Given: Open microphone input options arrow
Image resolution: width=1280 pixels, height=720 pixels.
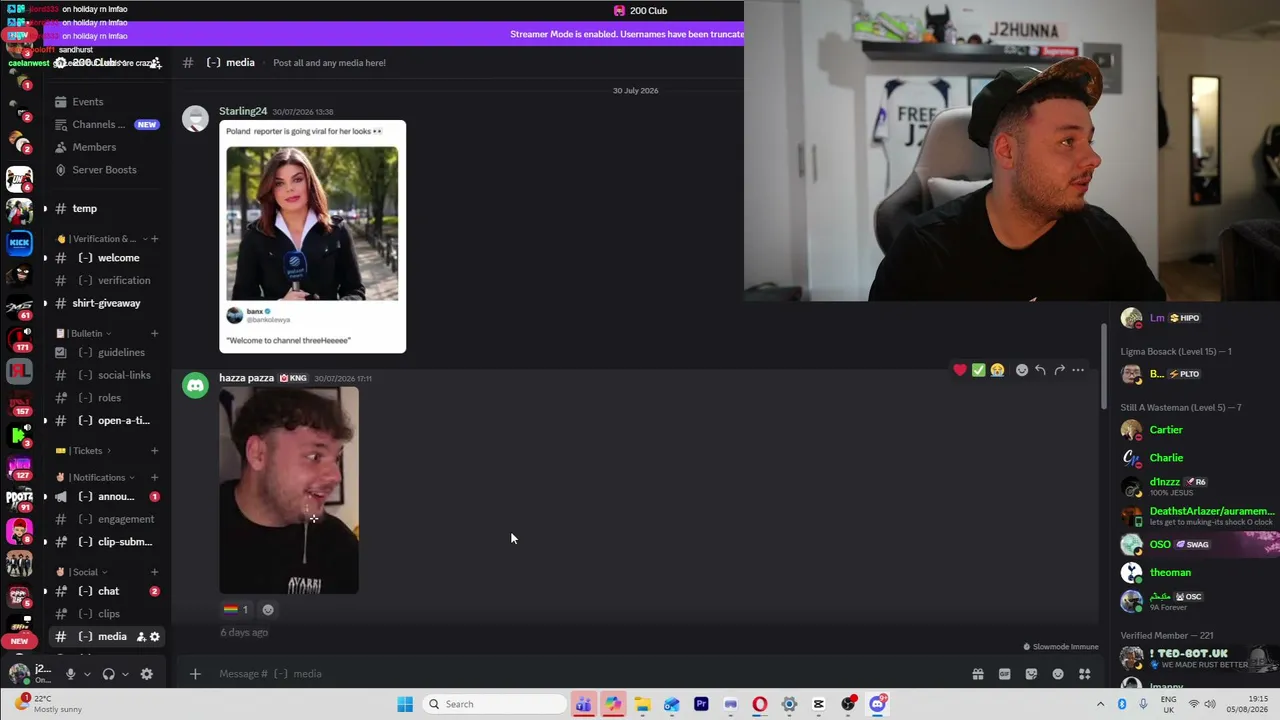Looking at the screenshot, I should tap(87, 674).
